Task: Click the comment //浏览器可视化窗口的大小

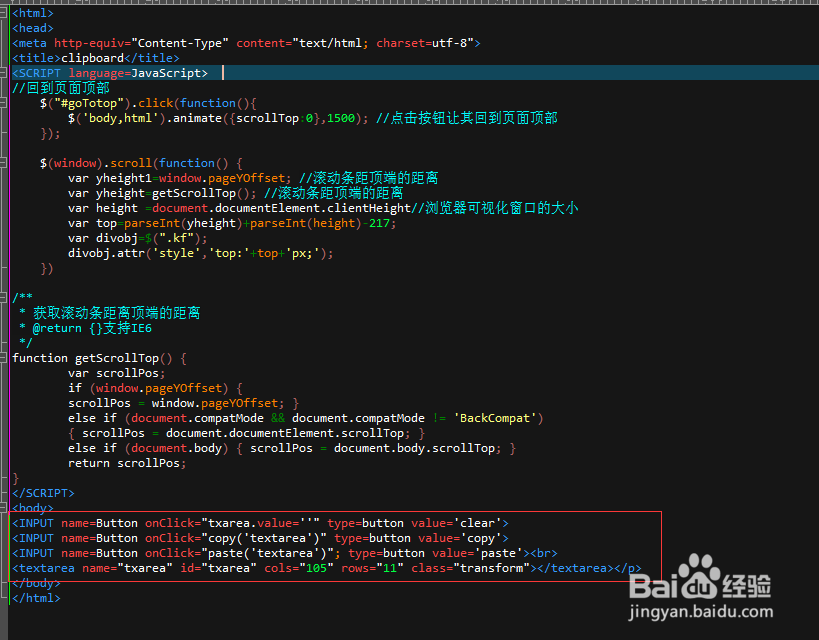Action: pos(494,208)
